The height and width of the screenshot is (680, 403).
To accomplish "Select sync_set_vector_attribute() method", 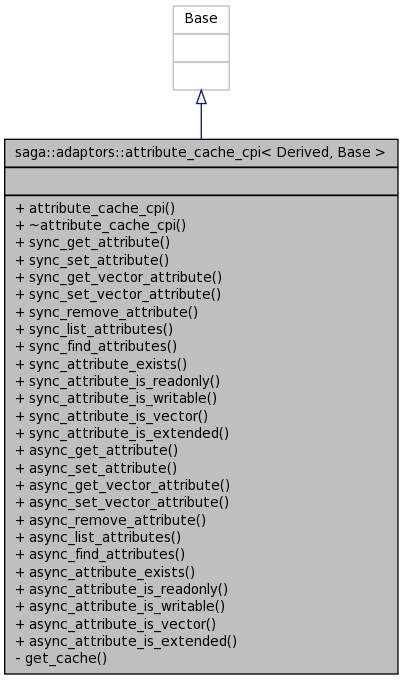I will coord(118,294).
